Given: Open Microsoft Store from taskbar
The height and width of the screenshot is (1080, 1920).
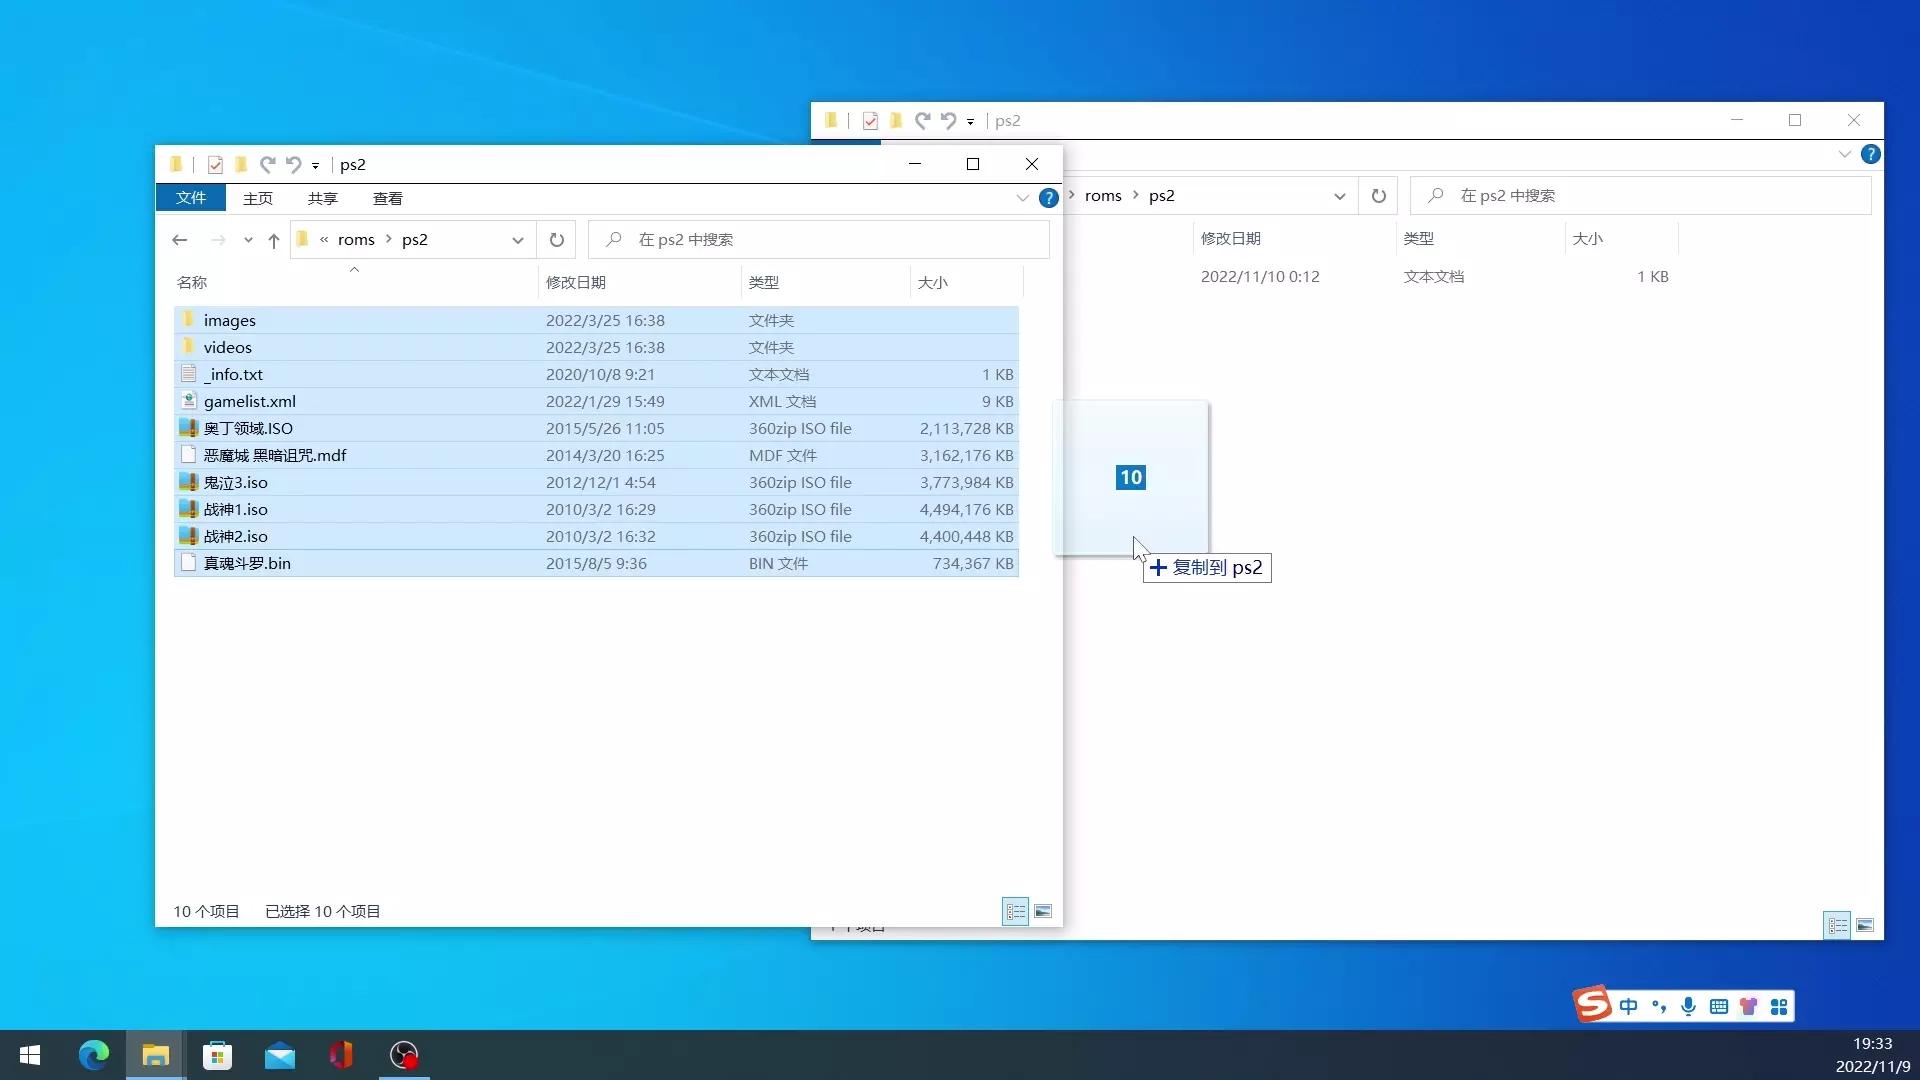Looking at the screenshot, I should (x=217, y=1055).
